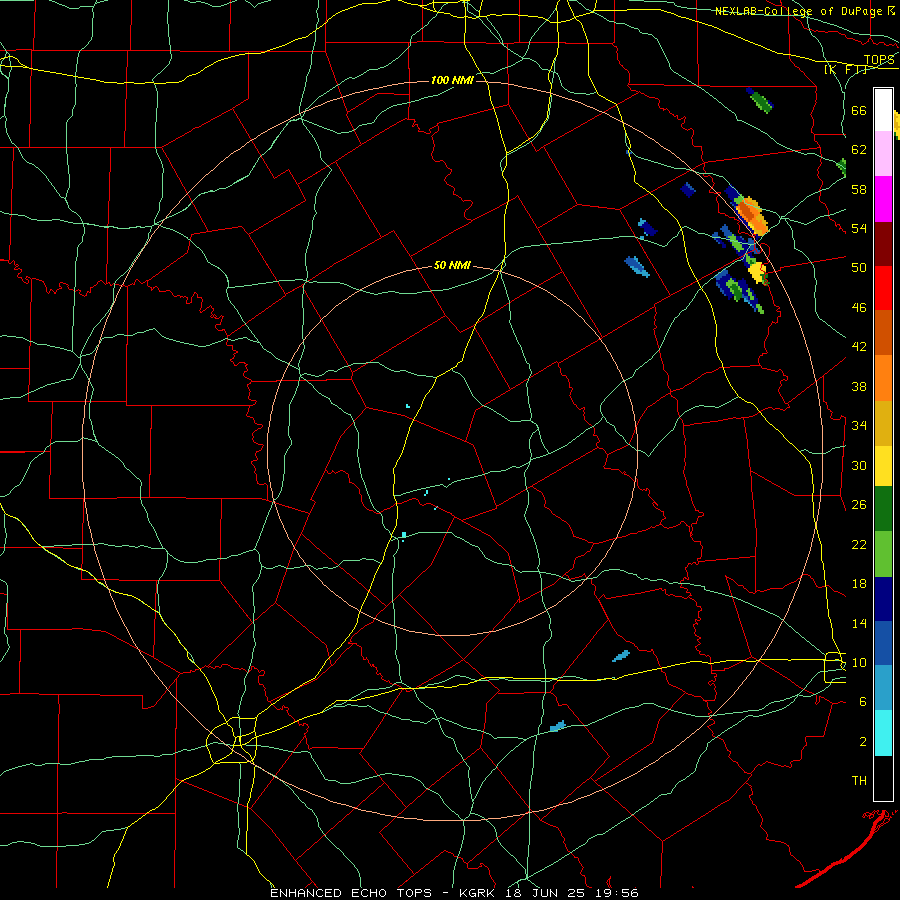Click legend value '46'
The image size is (900, 900).
point(859,307)
